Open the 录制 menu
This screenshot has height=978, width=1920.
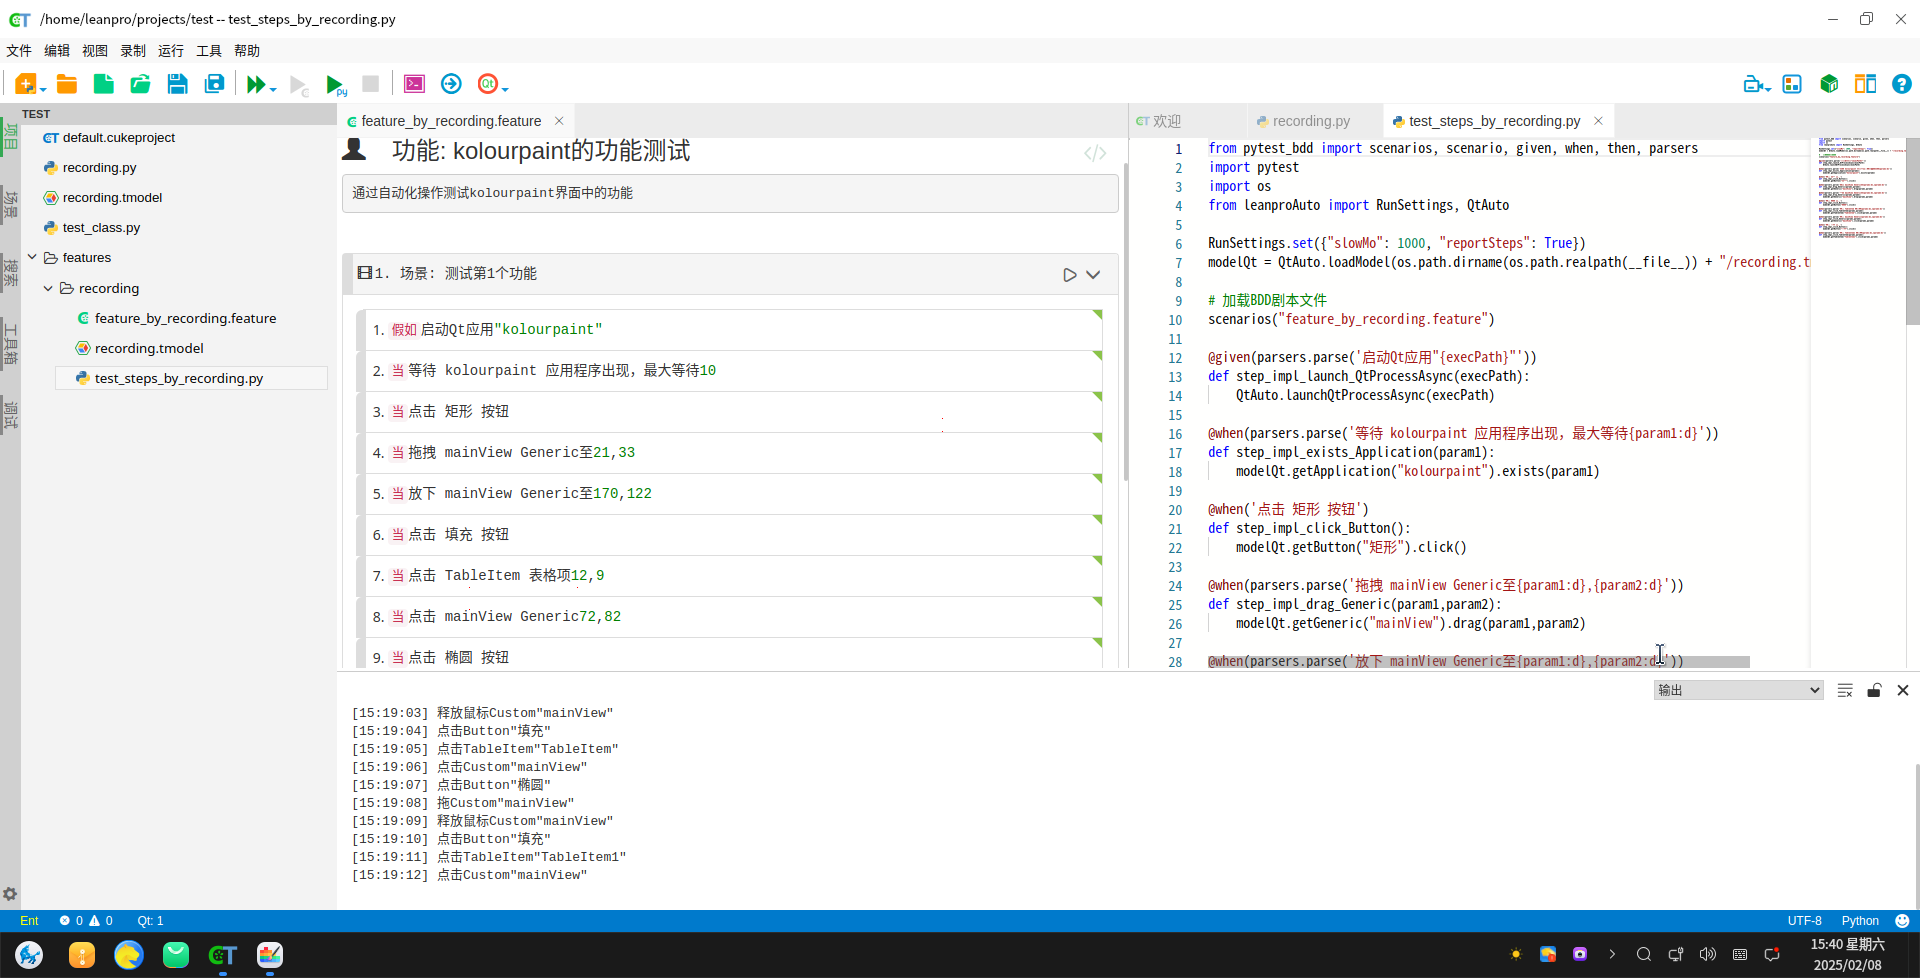click(x=133, y=51)
